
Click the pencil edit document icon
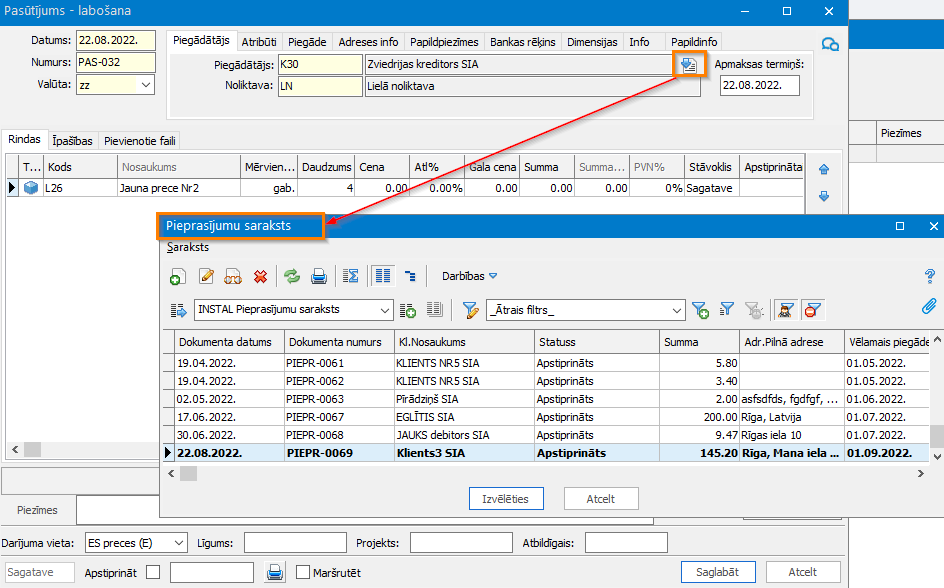pos(207,276)
